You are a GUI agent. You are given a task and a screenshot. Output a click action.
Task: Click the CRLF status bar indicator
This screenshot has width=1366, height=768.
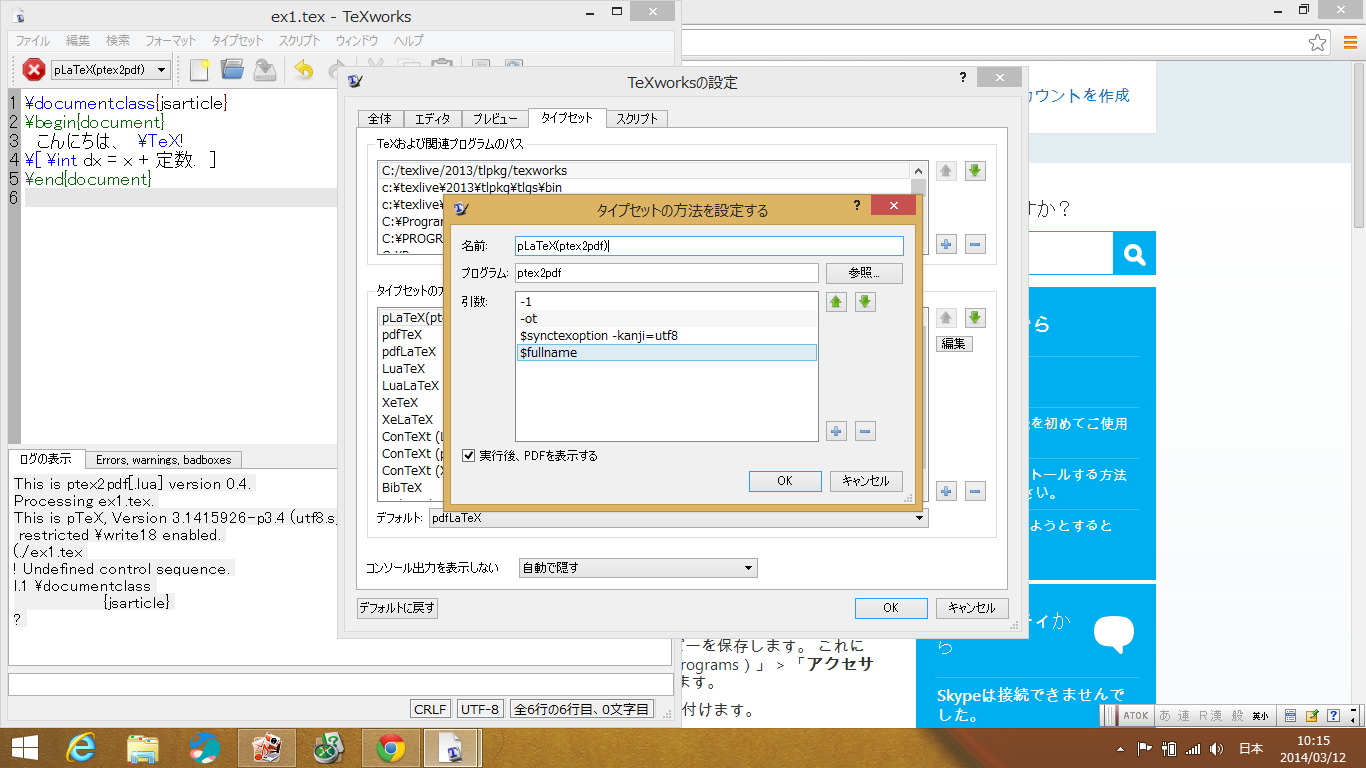click(430, 709)
